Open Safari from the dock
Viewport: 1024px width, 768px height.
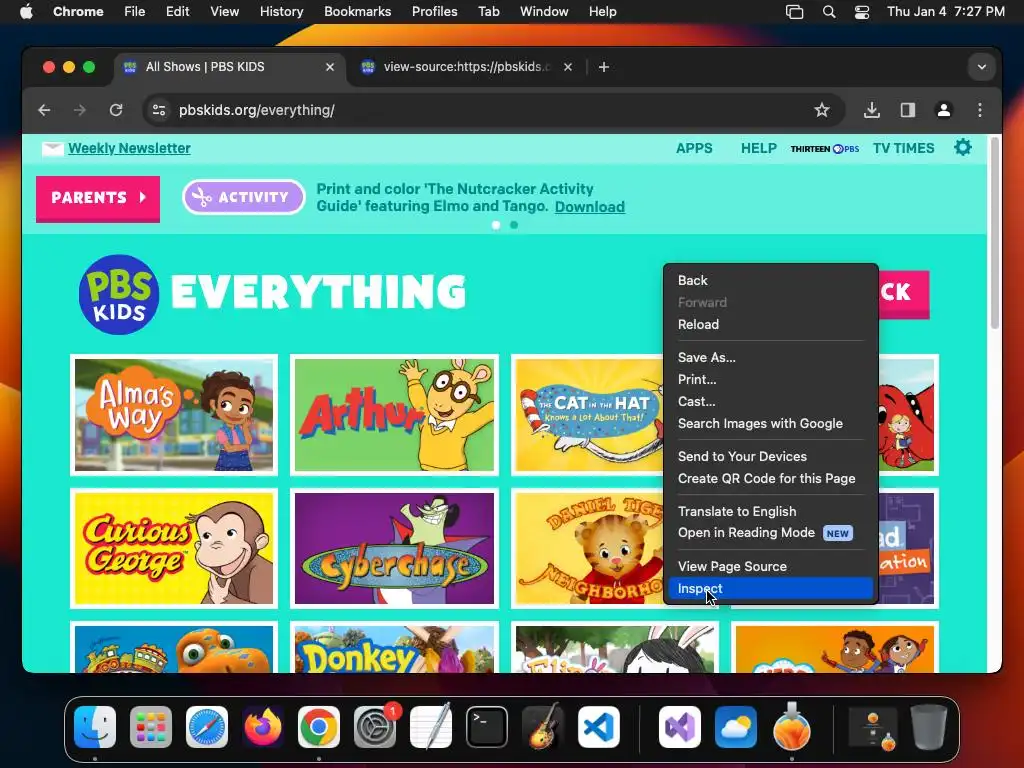tap(207, 727)
